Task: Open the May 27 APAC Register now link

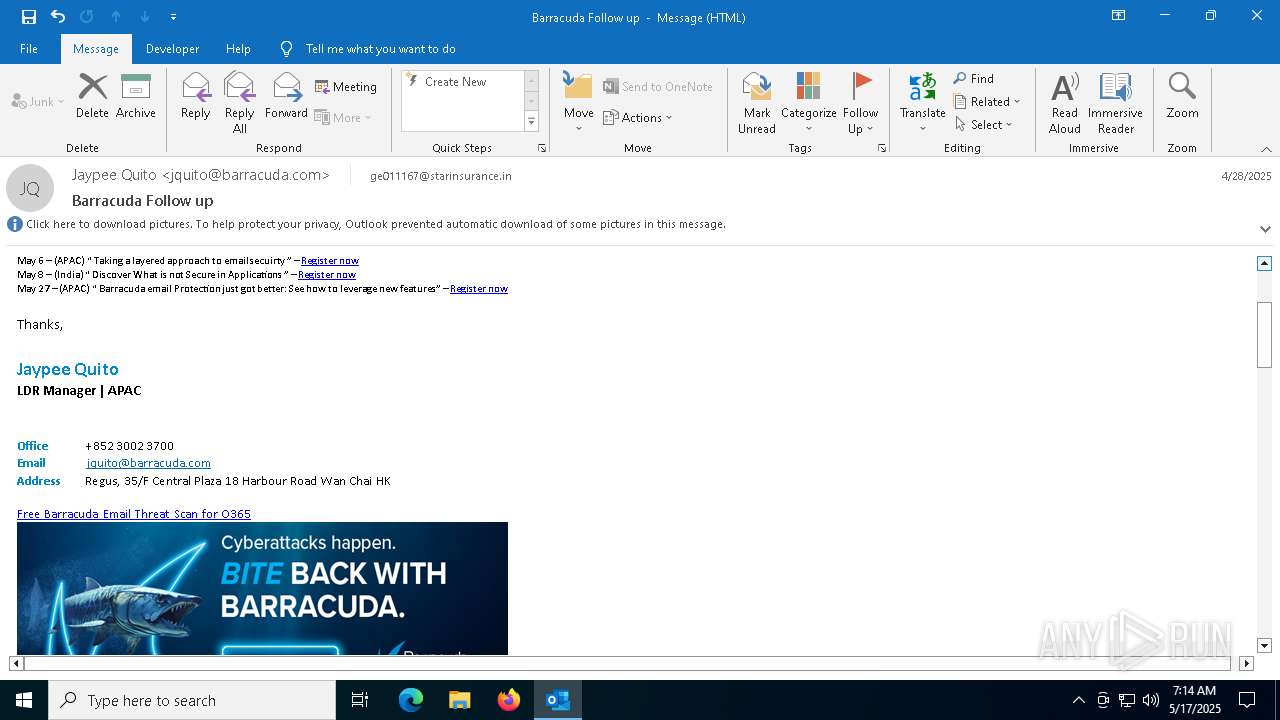Action: pyautogui.click(x=479, y=289)
